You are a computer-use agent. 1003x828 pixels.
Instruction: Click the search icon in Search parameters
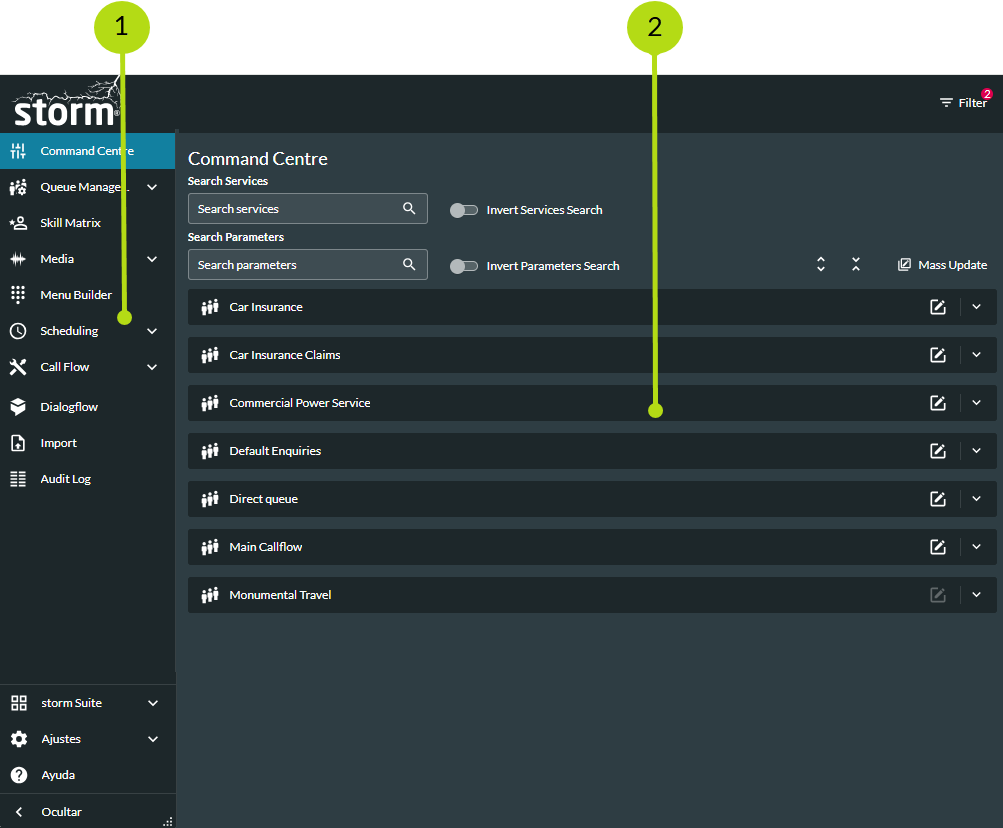(409, 264)
